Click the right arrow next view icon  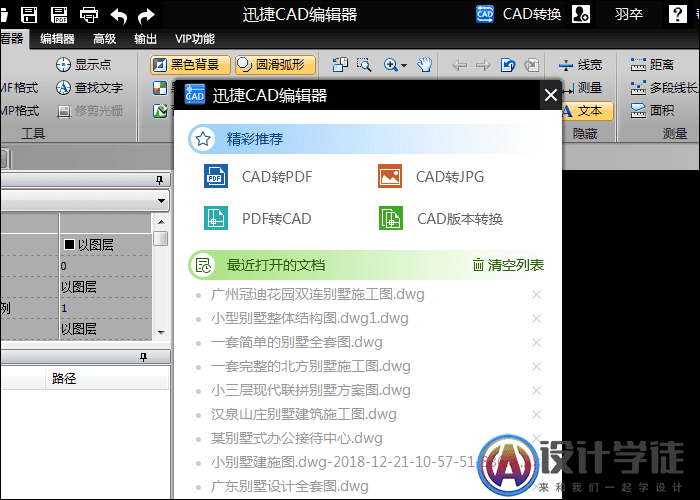483,66
